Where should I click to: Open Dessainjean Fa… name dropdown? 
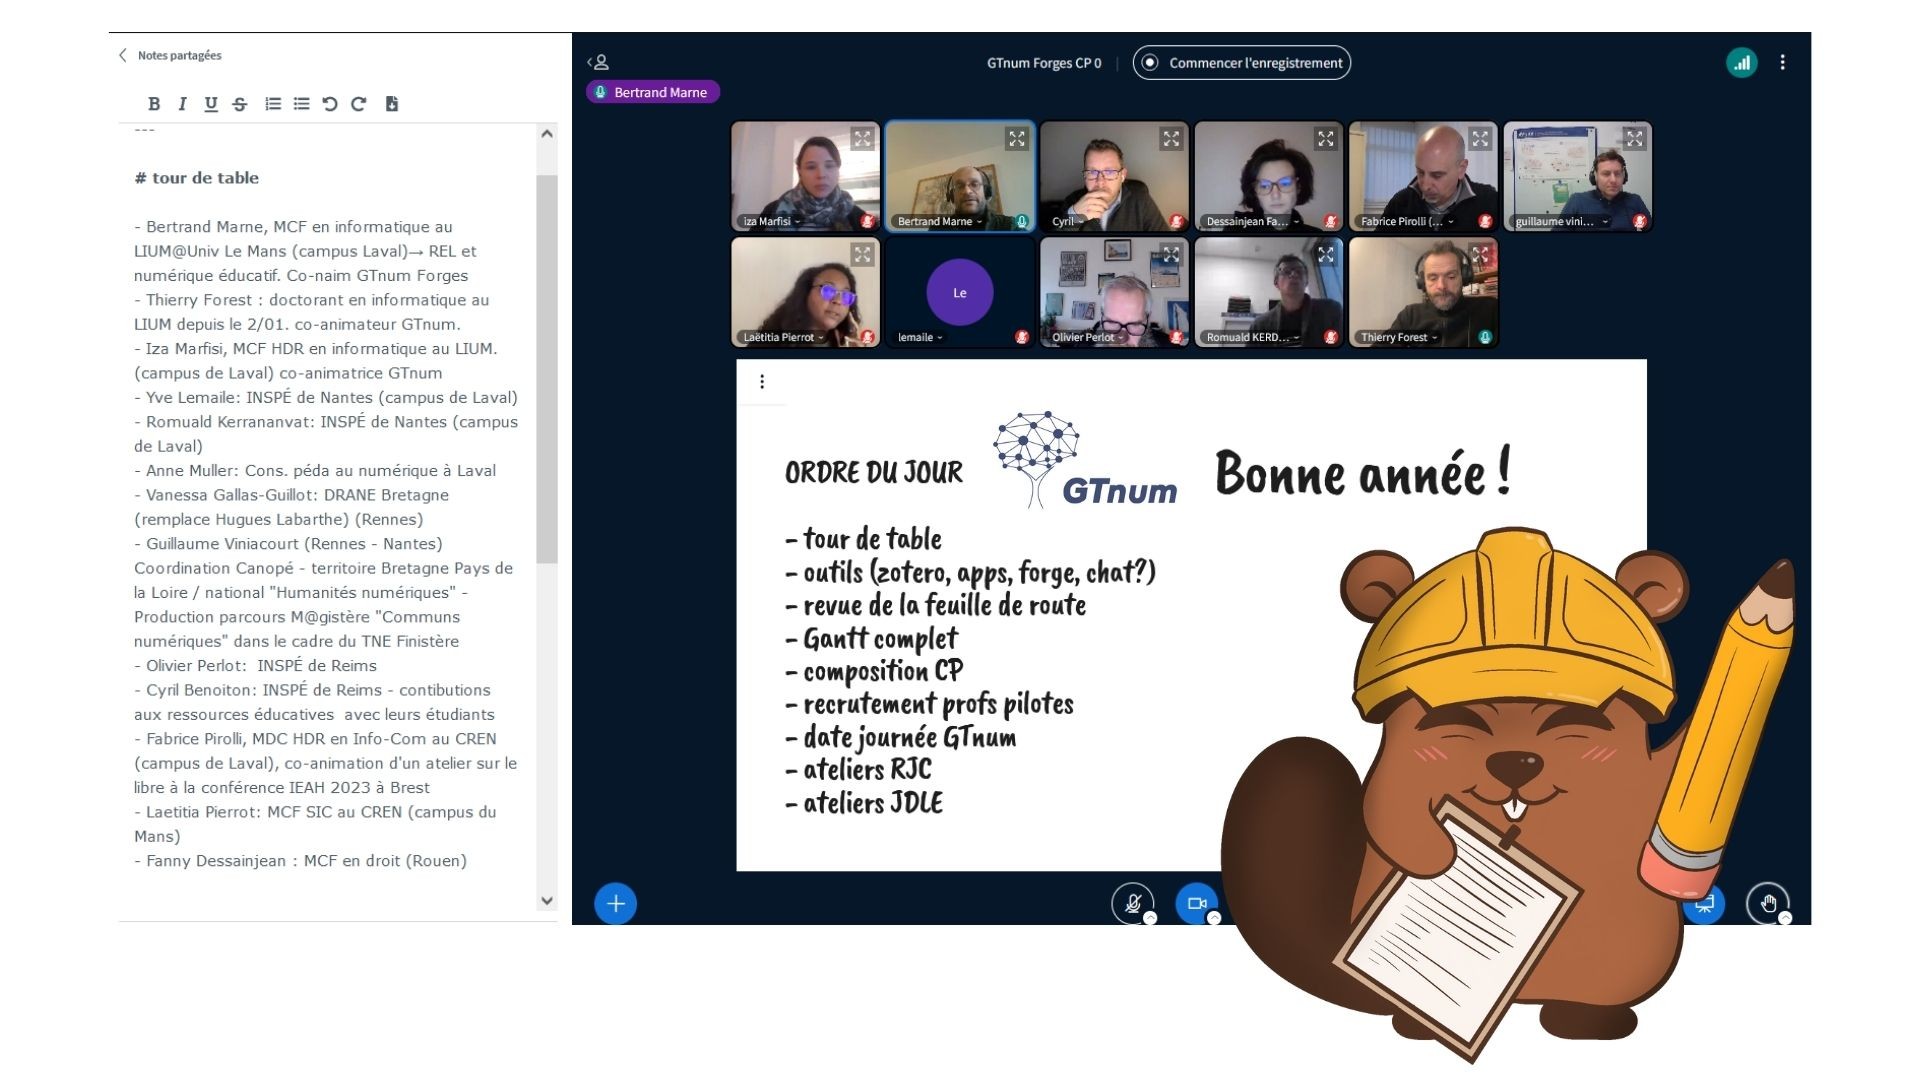tap(1253, 222)
